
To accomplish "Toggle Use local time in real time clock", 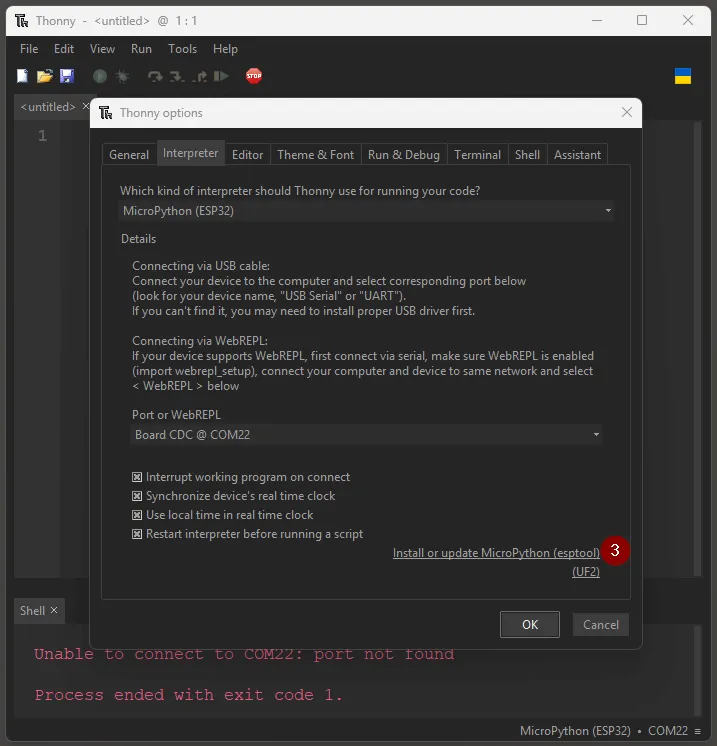I will pyautogui.click(x=137, y=515).
